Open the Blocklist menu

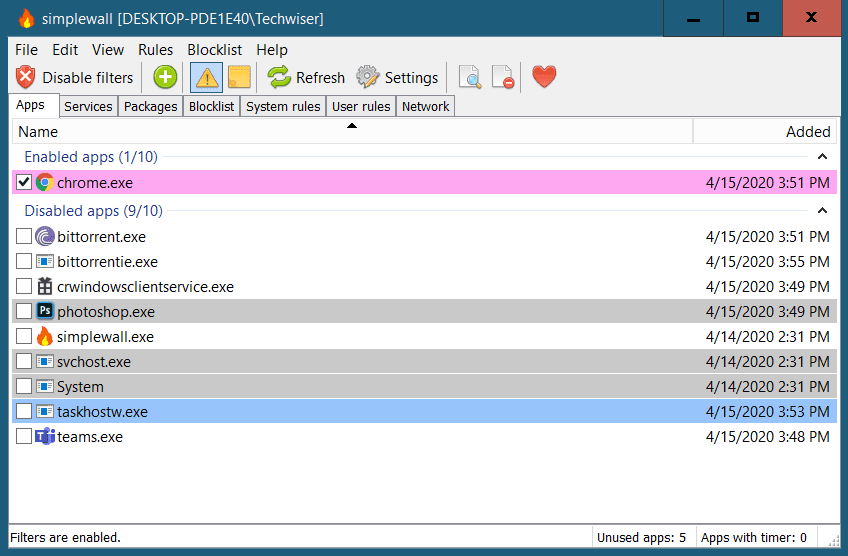[x=215, y=50]
